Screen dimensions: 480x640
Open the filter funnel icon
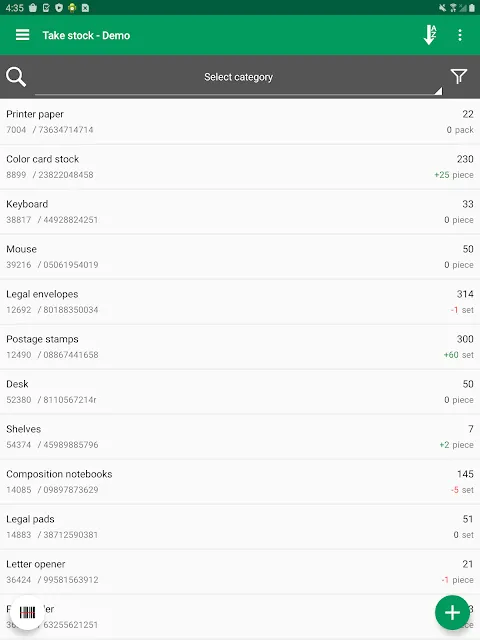tap(459, 76)
